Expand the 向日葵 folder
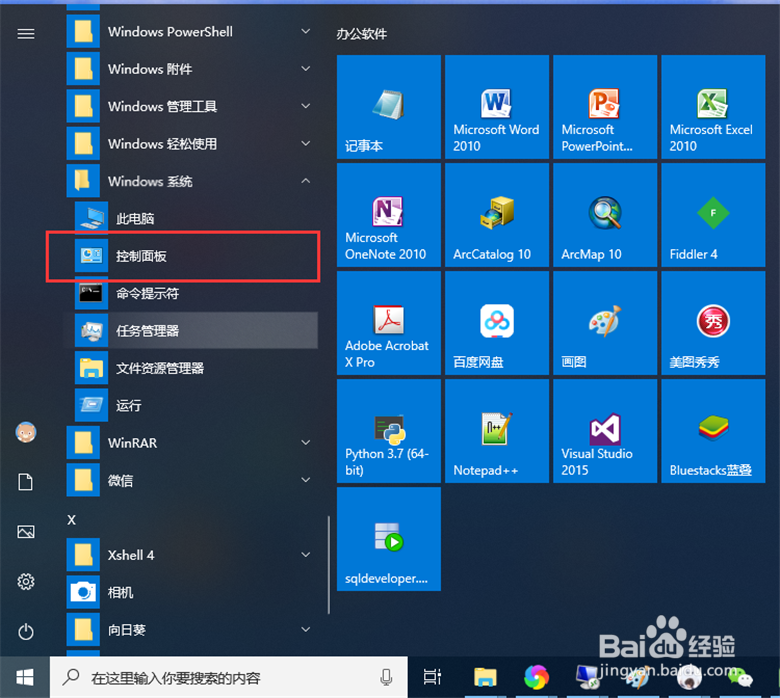This screenshot has width=780, height=698. (192, 630)
